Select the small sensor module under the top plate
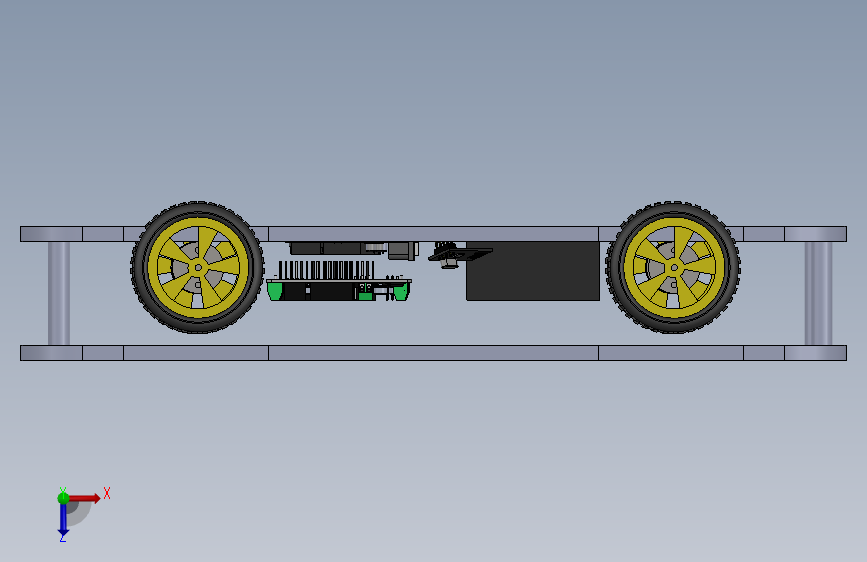The image size is (867, 562). tap(459, 254)
